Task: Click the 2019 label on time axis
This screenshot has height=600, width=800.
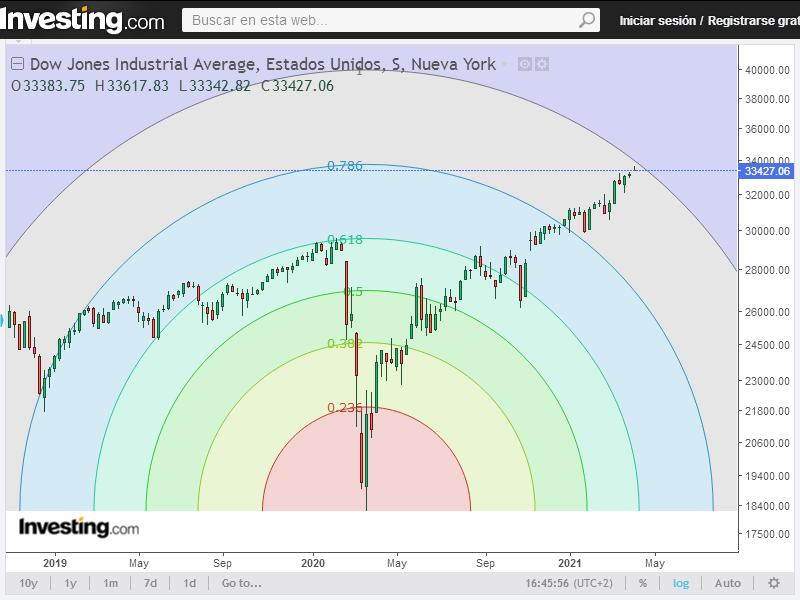Action: tap(55, 563)
